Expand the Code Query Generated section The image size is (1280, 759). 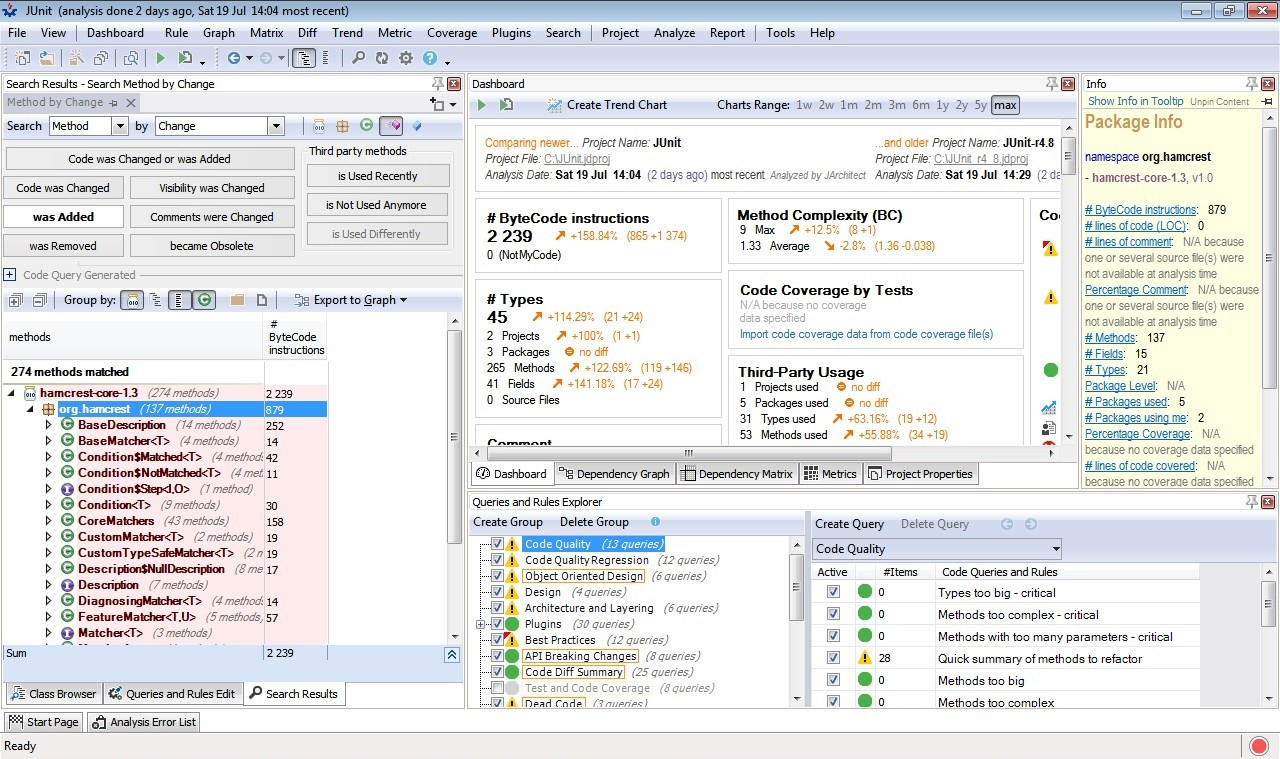pyautogui.click(x=10, y=275)
